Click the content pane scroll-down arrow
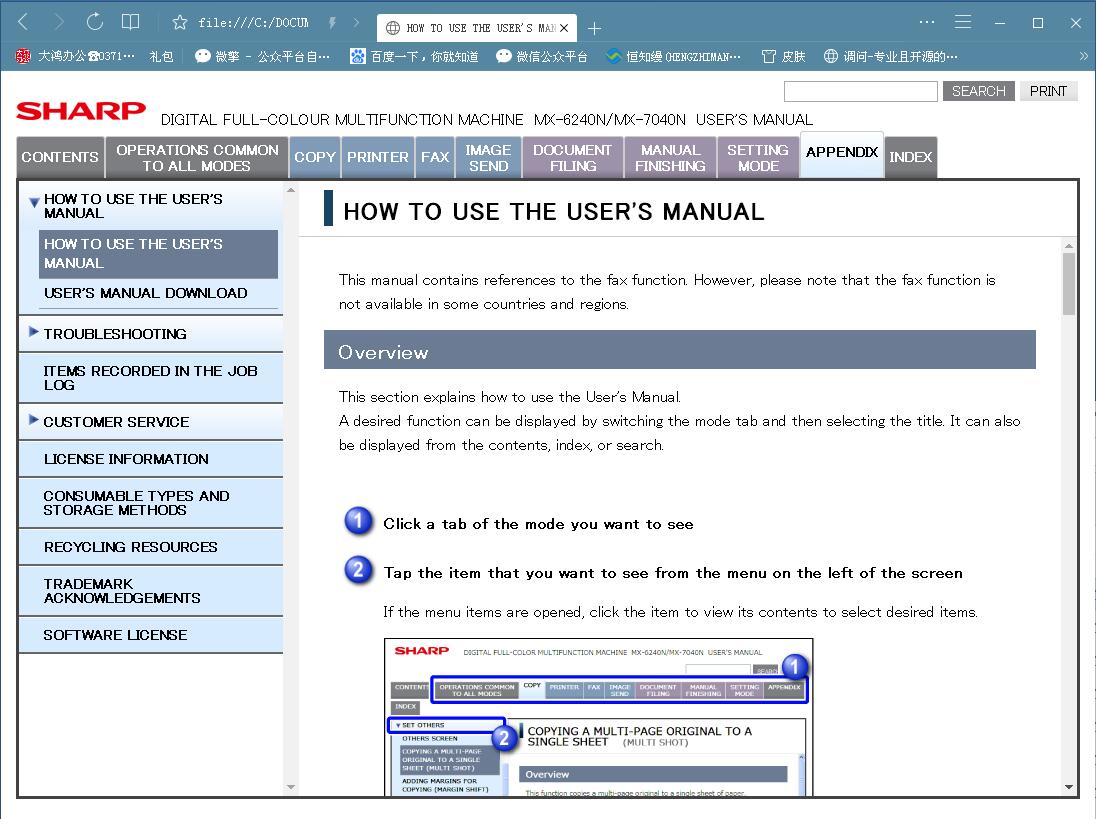 1069,788
